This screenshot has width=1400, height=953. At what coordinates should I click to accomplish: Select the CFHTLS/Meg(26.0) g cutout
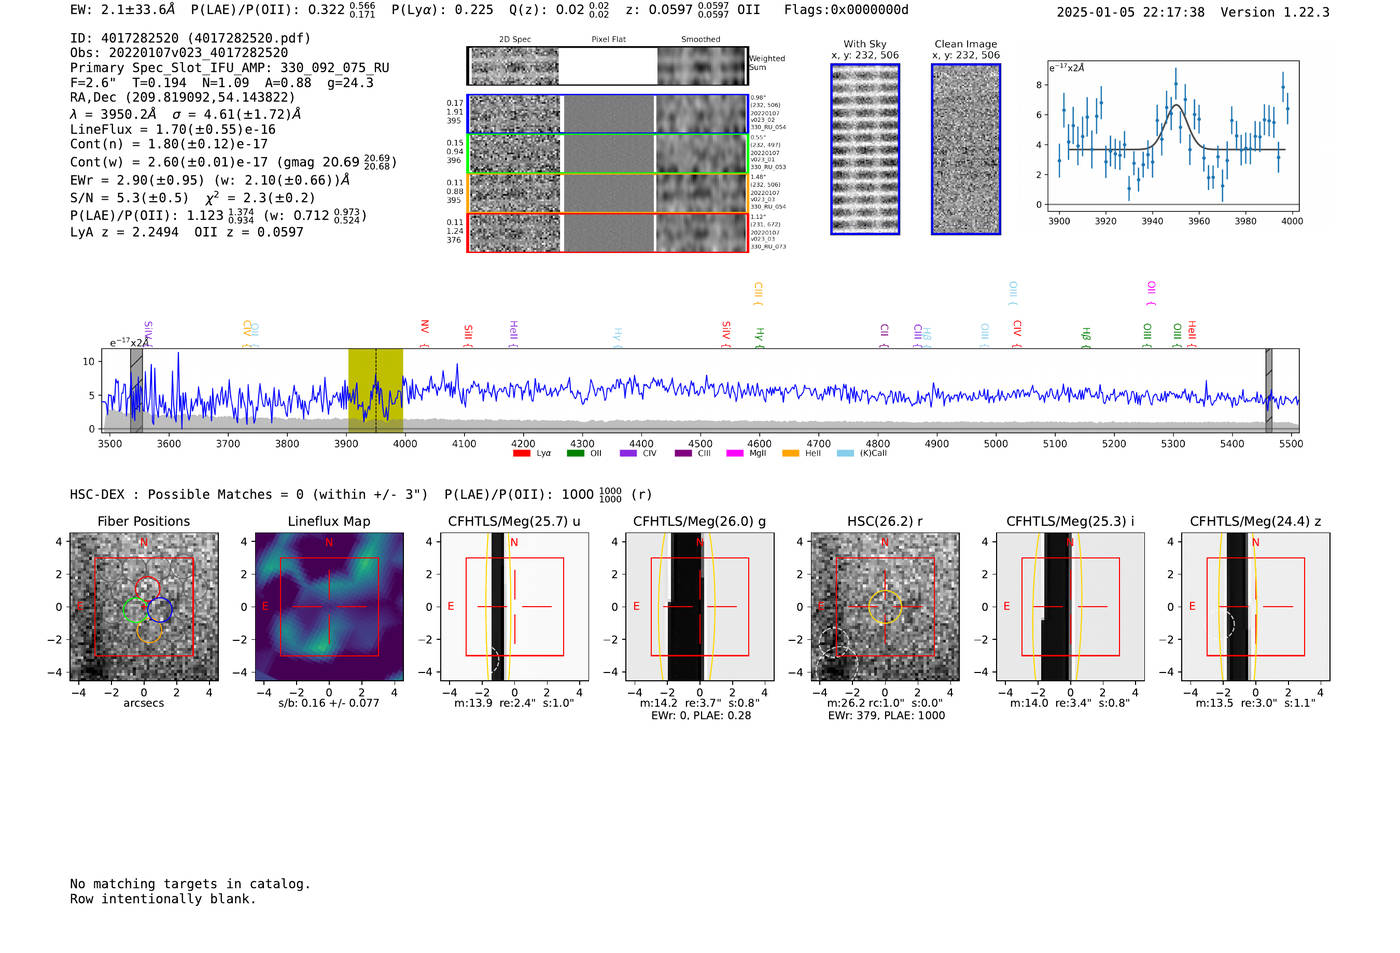(x=700, y=607)
